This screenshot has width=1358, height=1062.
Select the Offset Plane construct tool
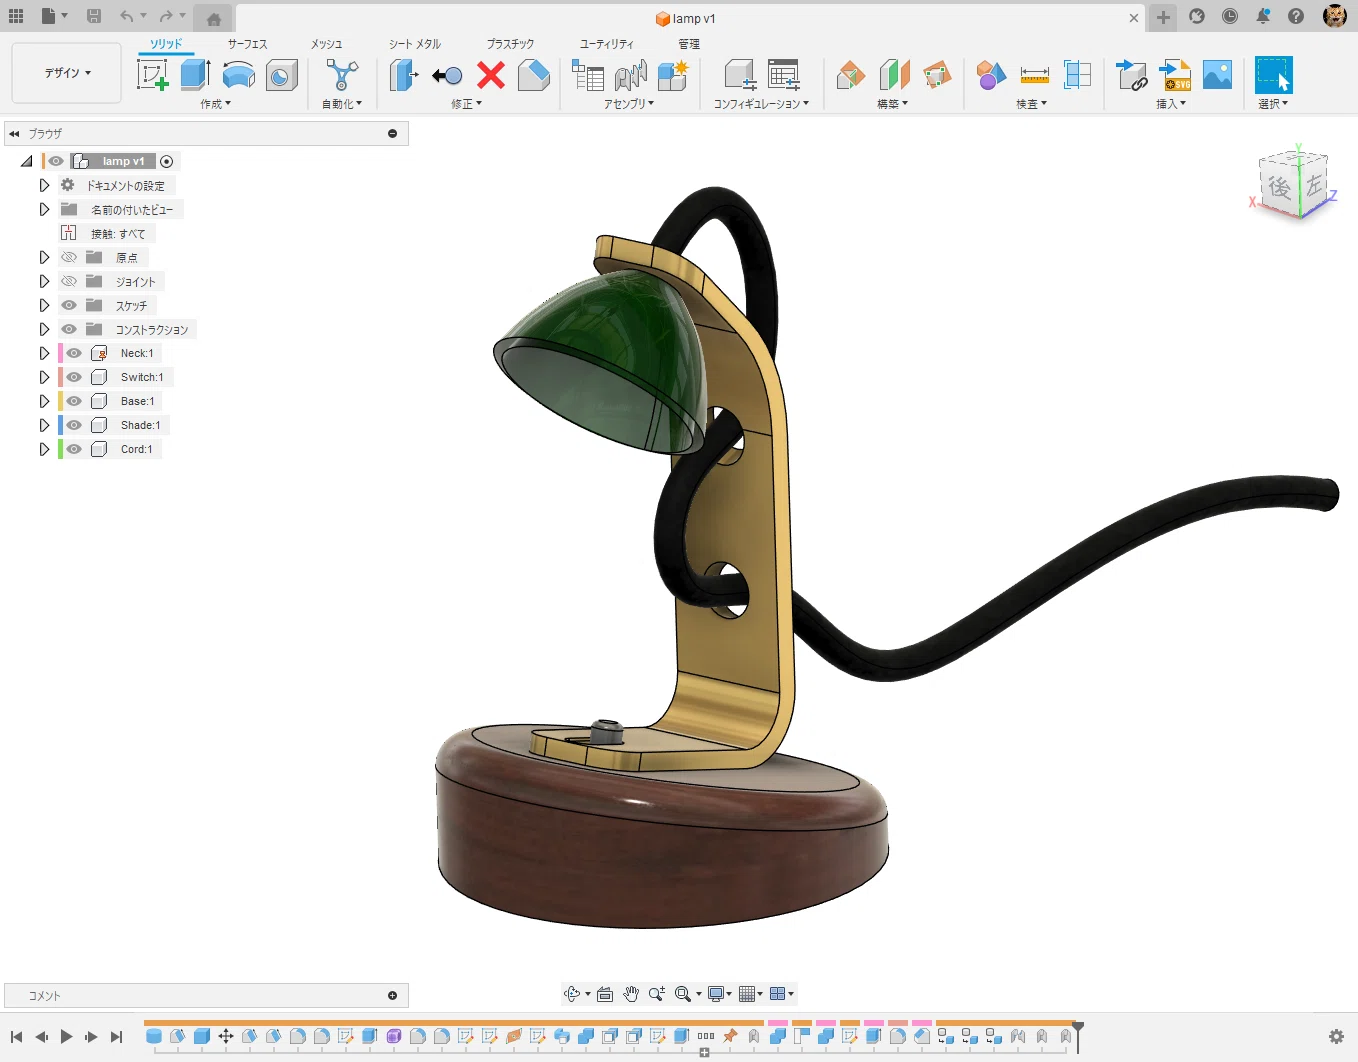click(x=850, y=75)
